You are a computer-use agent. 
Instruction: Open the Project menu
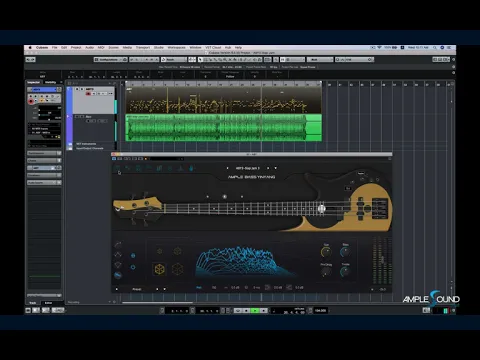tap(76, 48)
